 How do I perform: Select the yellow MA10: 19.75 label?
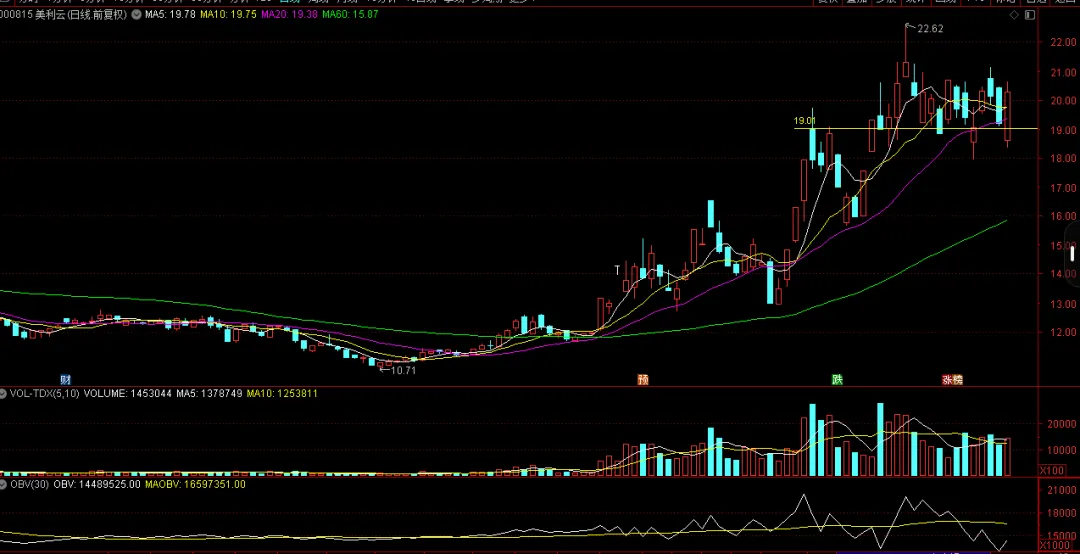coord(229,14)
